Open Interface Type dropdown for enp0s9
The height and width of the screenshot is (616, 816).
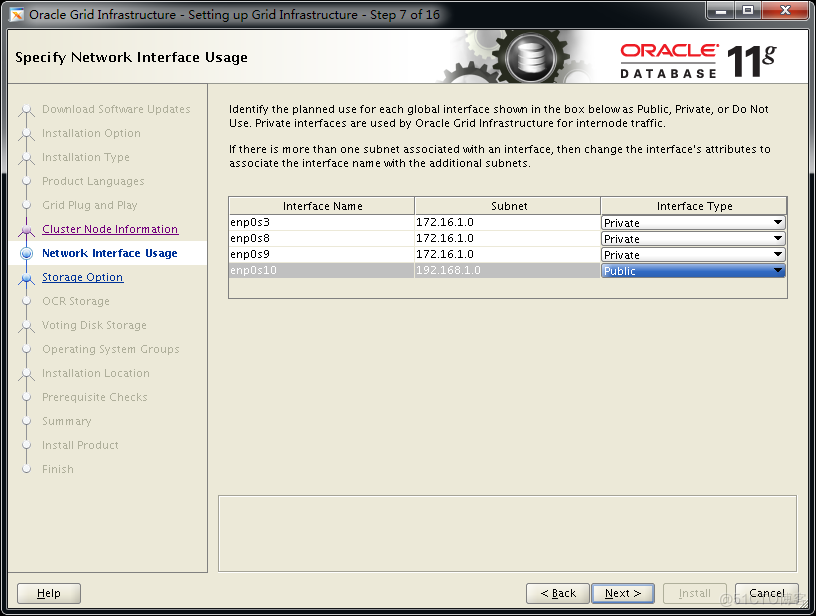click(x=693, y=255)
